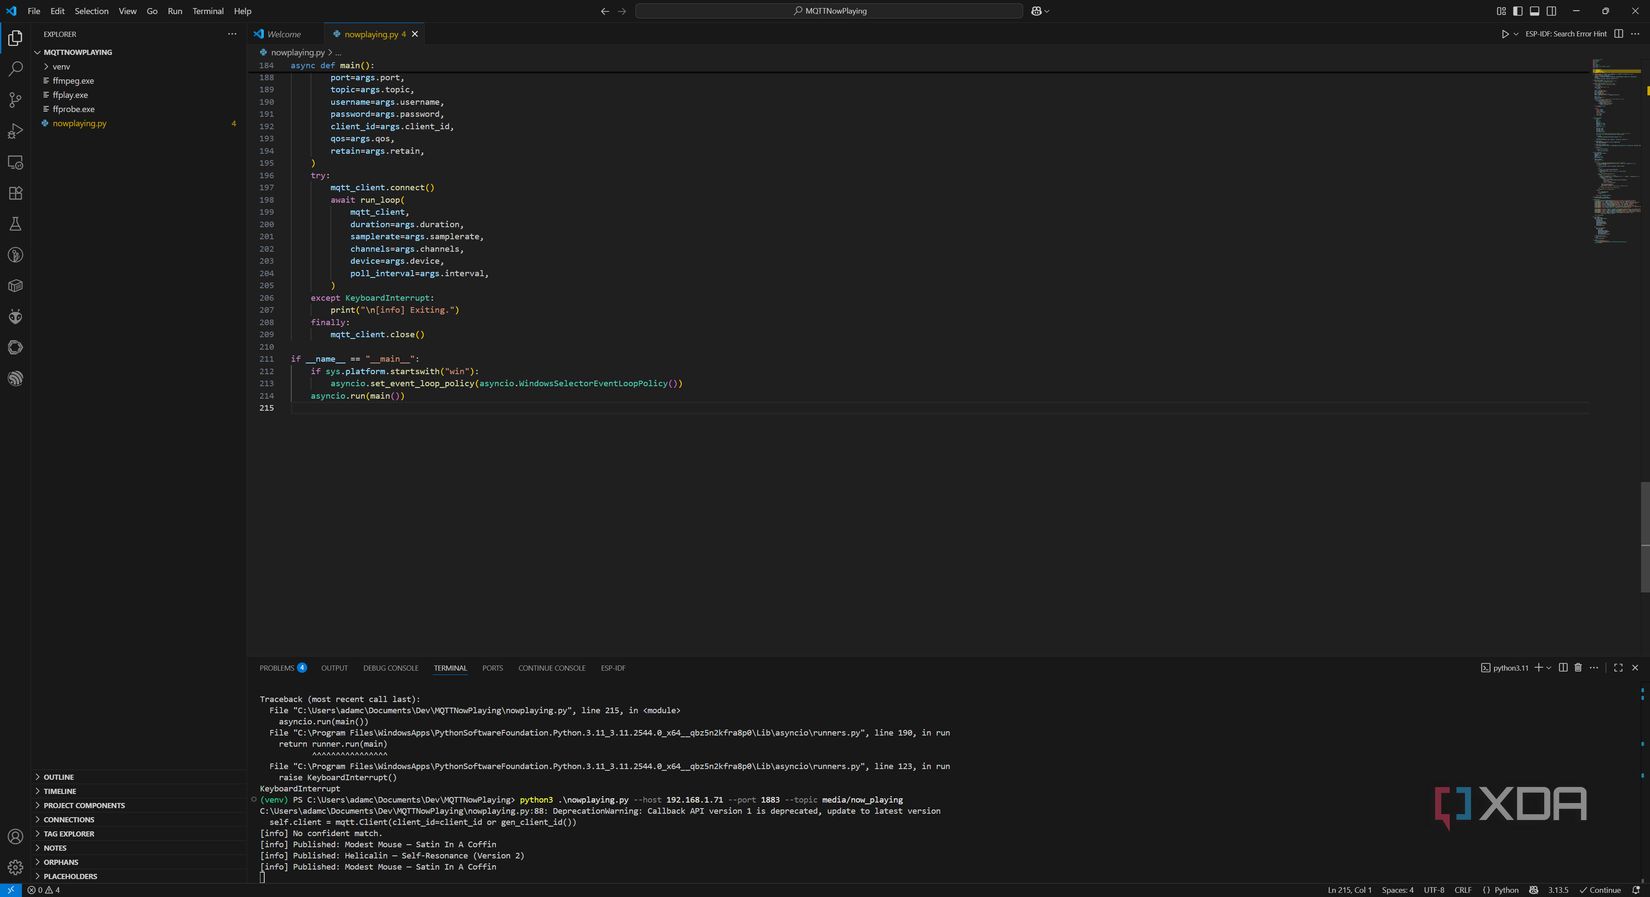The image size is (1650, 897).
Task: Click ESP-IDF: Search Error Hint button
Action: point(1565,34)
